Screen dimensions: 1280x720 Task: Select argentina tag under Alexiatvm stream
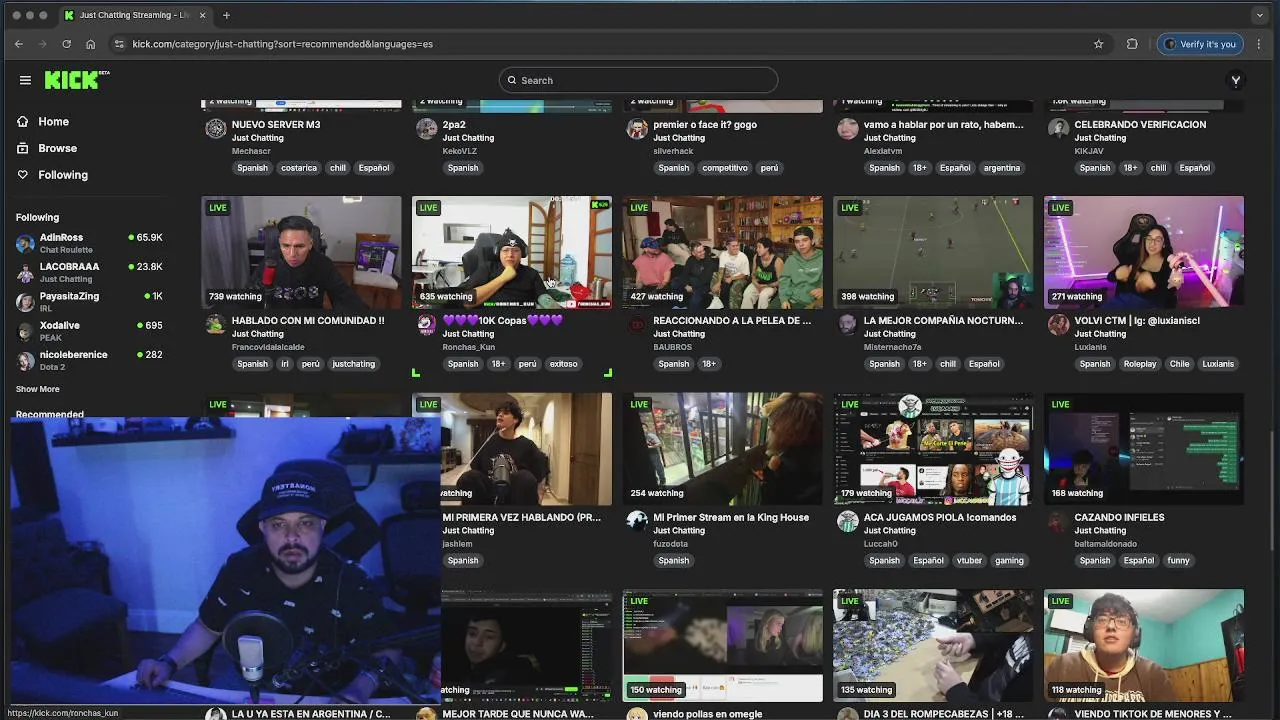click(x=1001, y=168)
